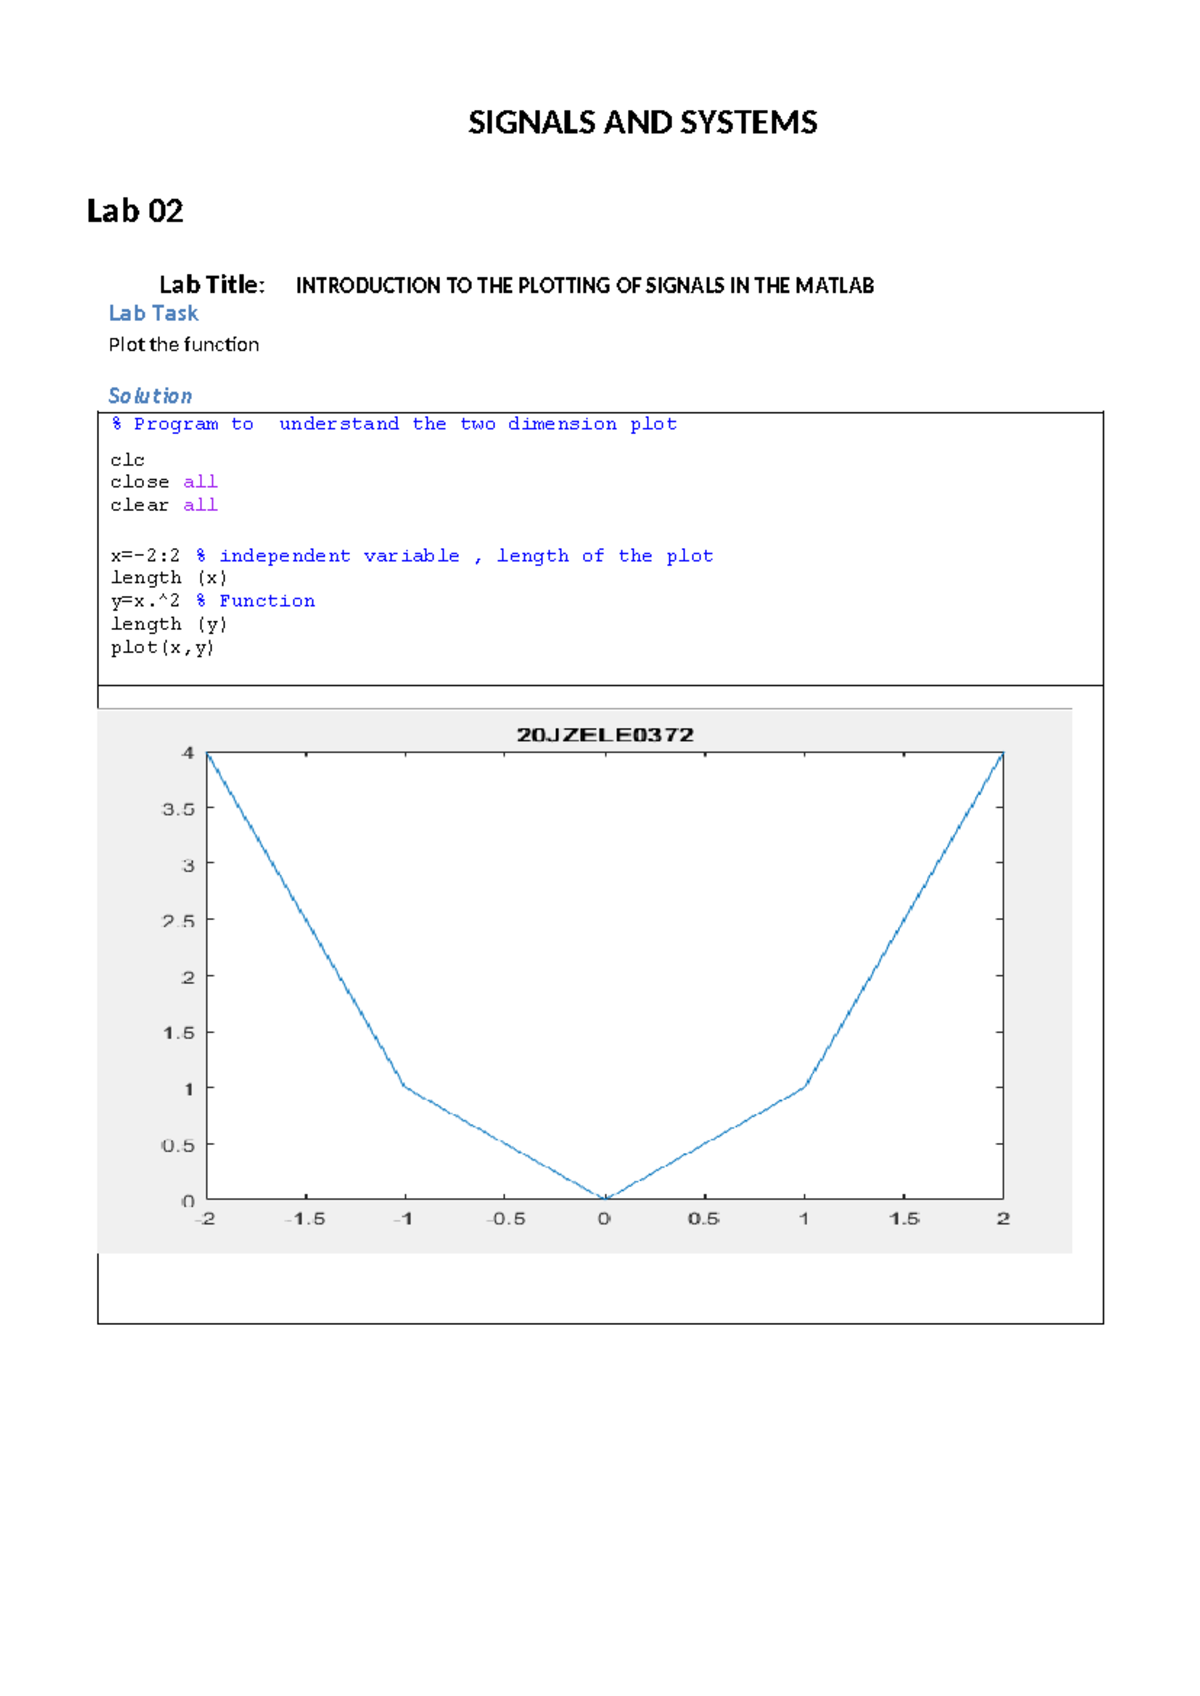The image size is (1200, 1696).
Task: Click the y-axis label '4'
Action: (x=188, y=753)
